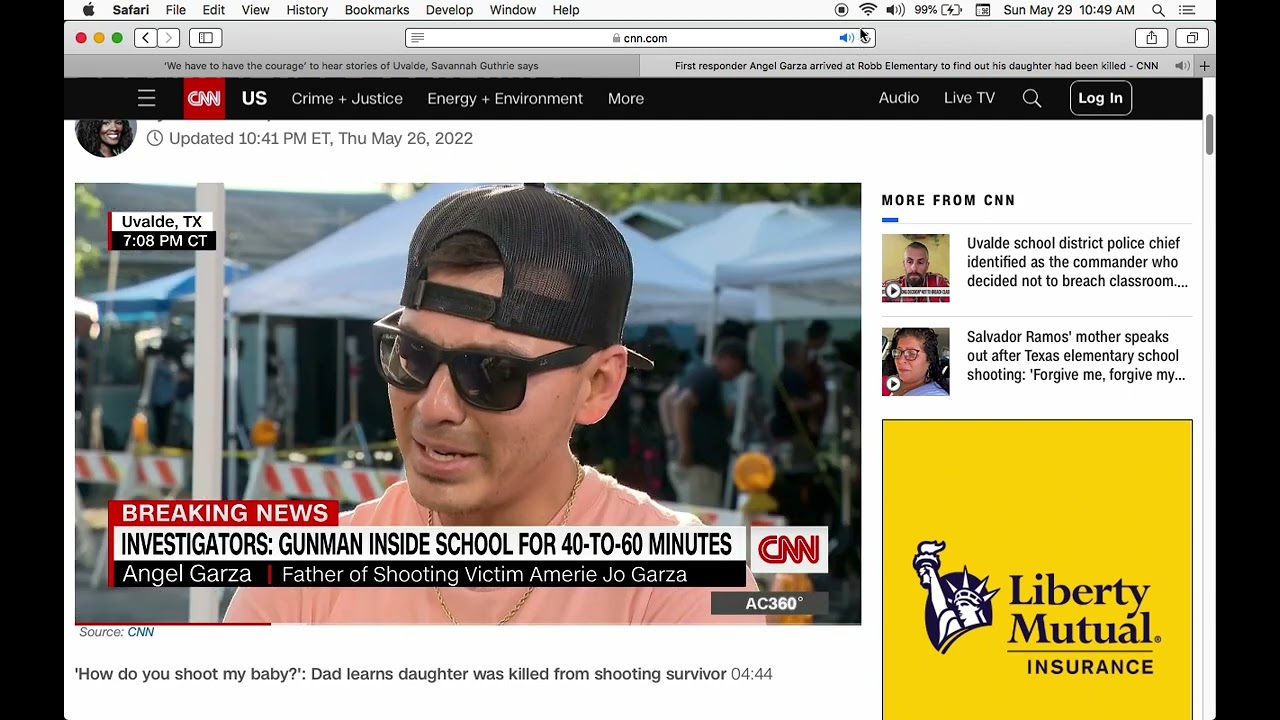Open the Help menu
1280x720 pixels.
pyautogui.click(x=566, y=10)
